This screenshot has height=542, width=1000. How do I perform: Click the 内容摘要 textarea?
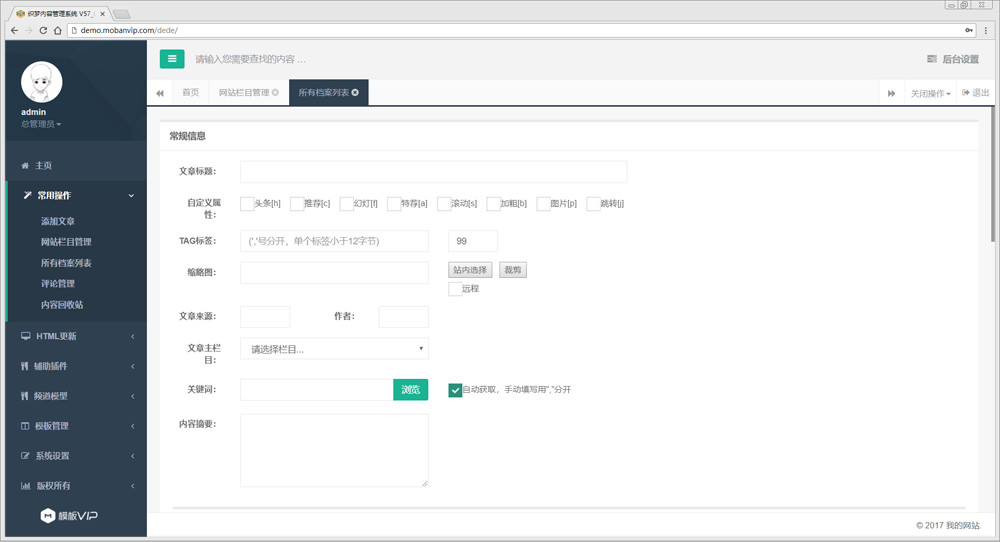coord(334,450)
